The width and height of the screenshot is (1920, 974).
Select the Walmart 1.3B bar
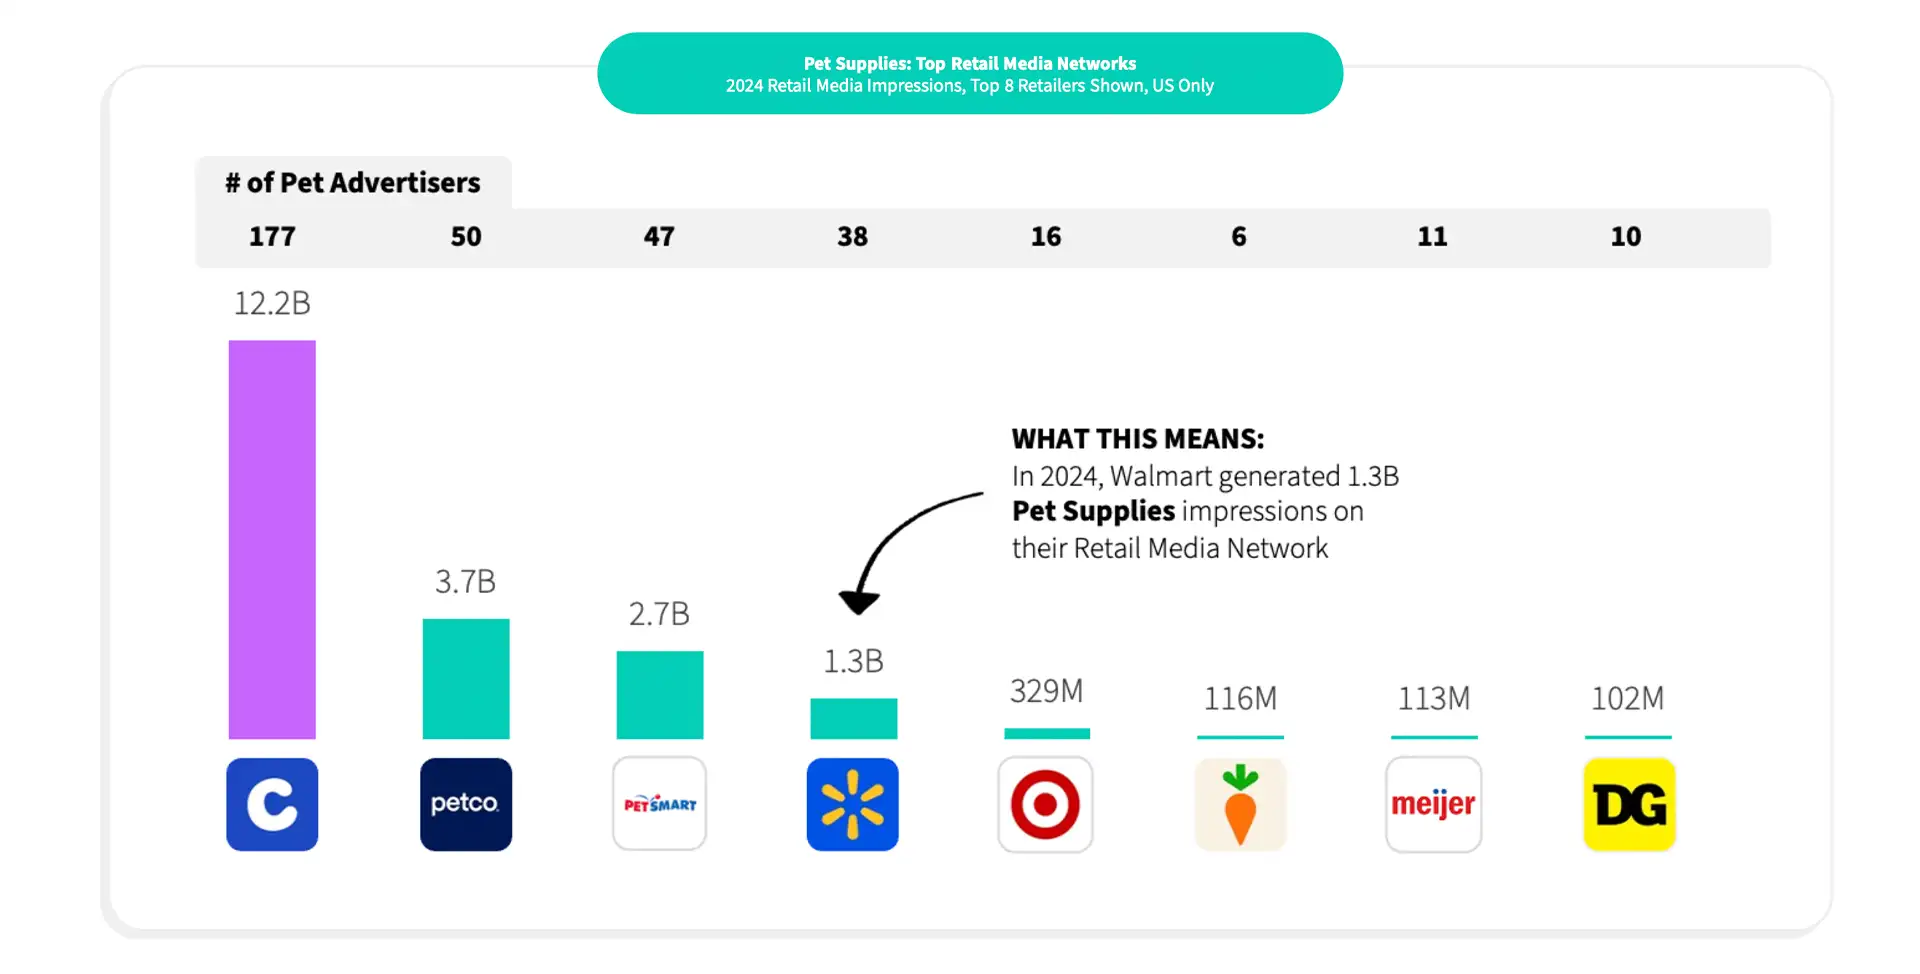854,719
